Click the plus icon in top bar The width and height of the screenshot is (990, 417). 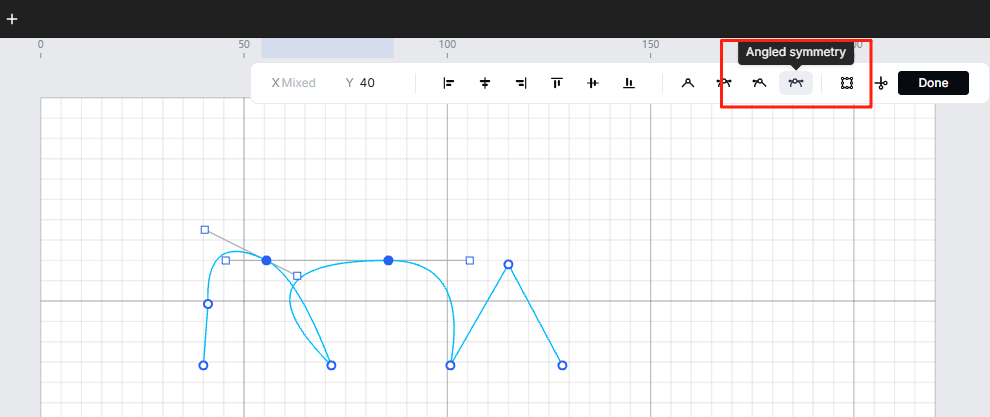(12, 19)
